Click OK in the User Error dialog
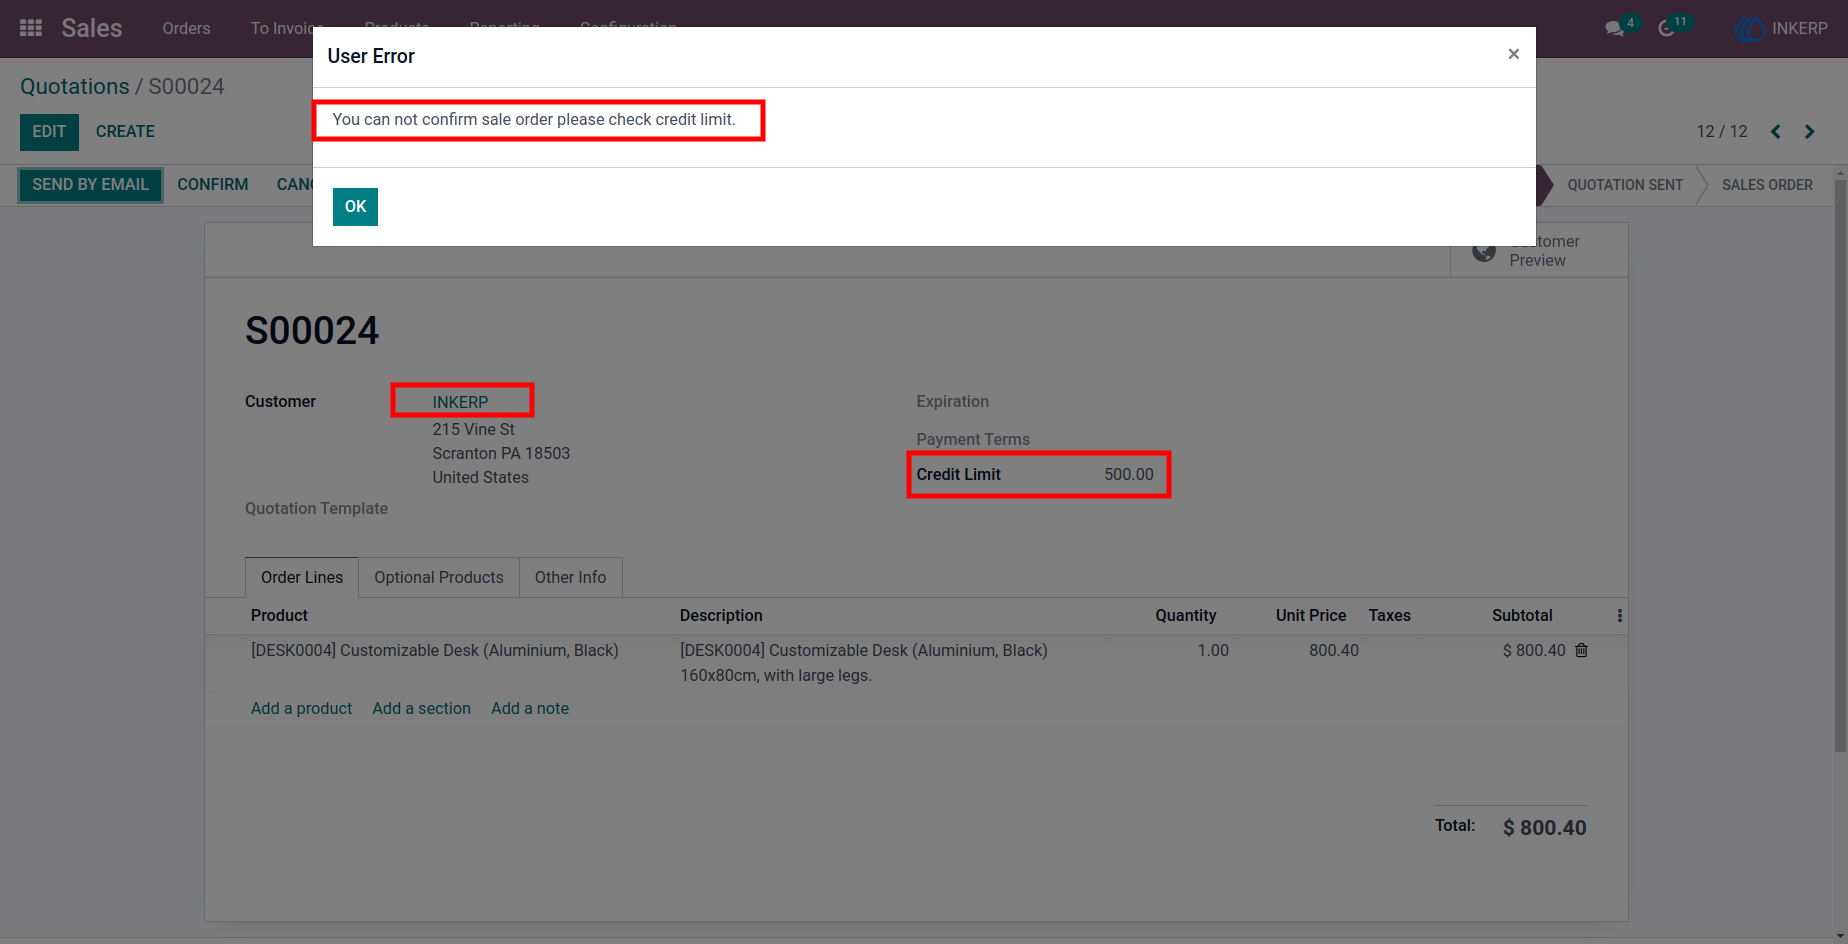The height and width of the screenshot is (944, 1848). (x=355, y=207)
